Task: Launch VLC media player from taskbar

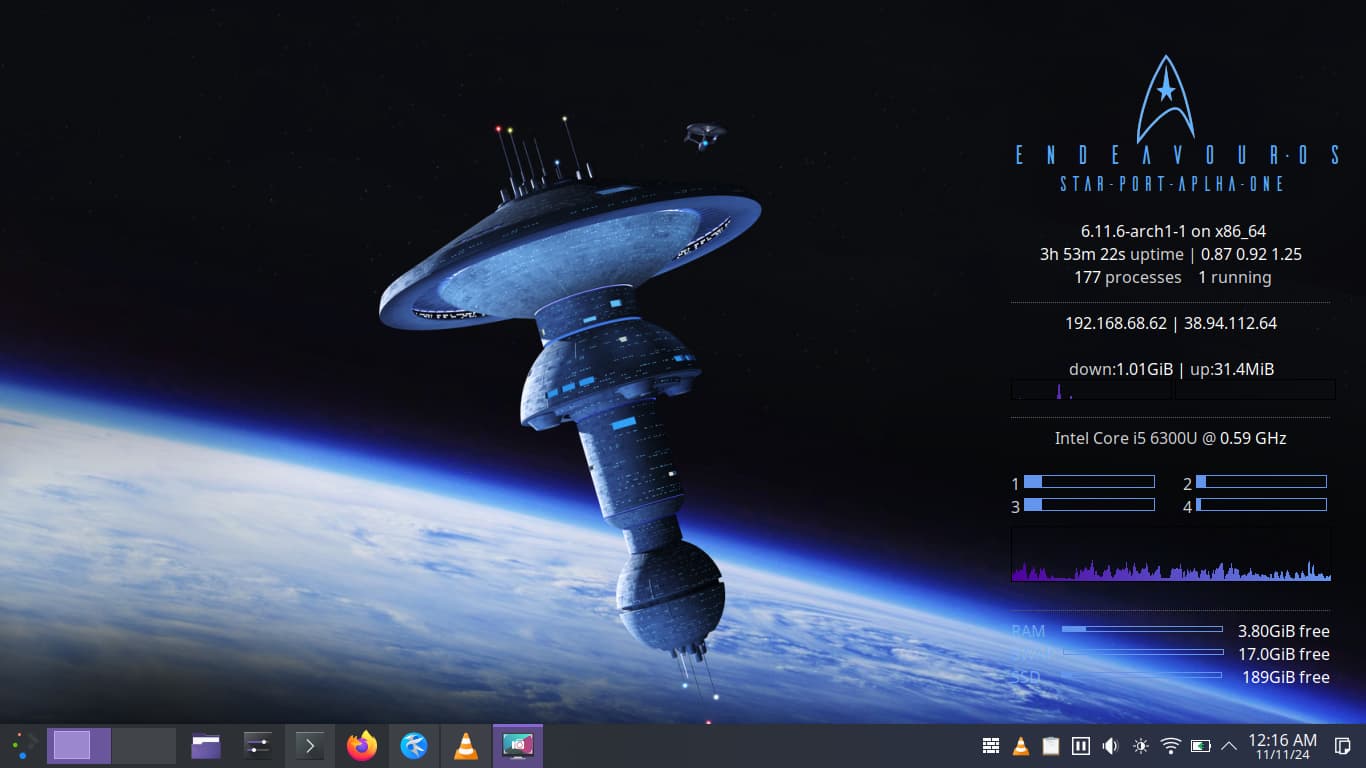Action: 466,746
